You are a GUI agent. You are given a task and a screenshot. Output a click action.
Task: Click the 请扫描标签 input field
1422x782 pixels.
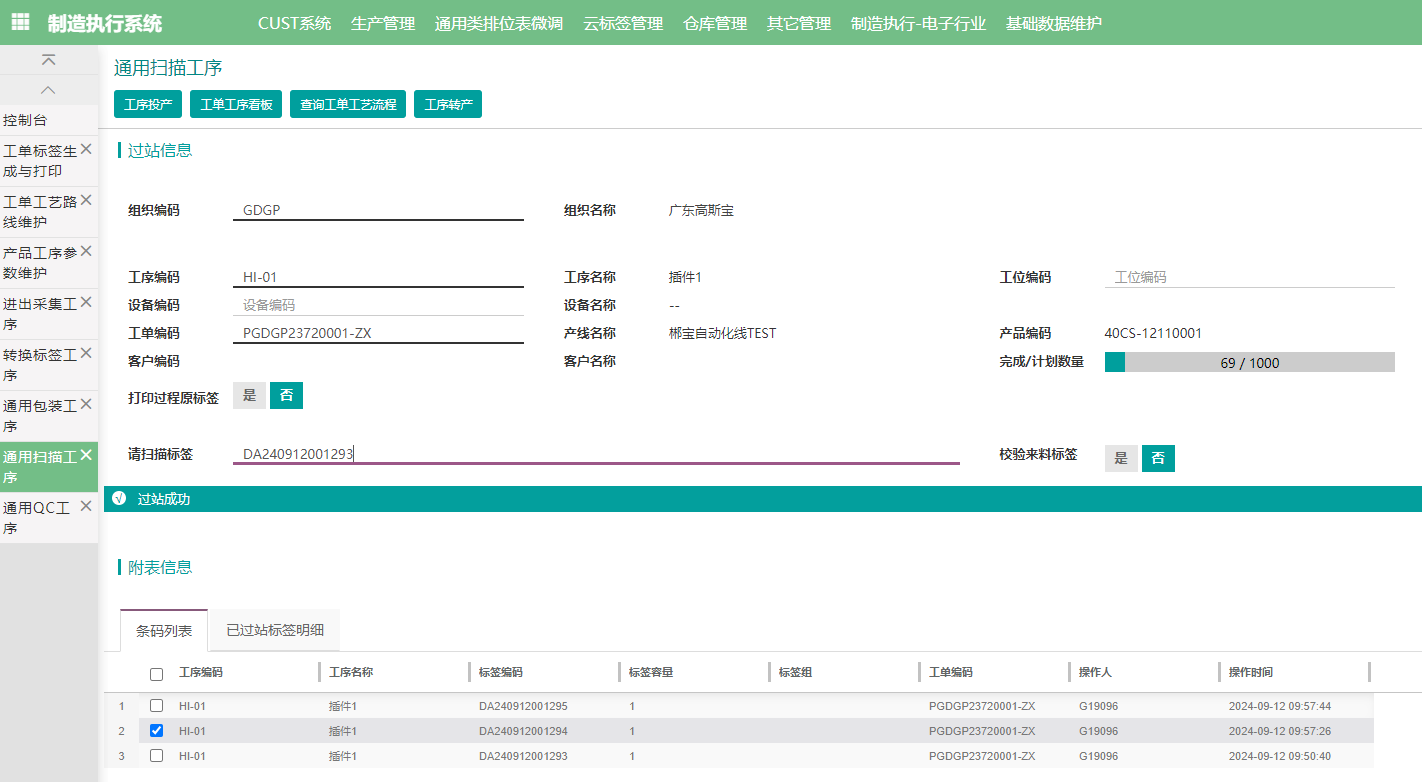point(596,454)
